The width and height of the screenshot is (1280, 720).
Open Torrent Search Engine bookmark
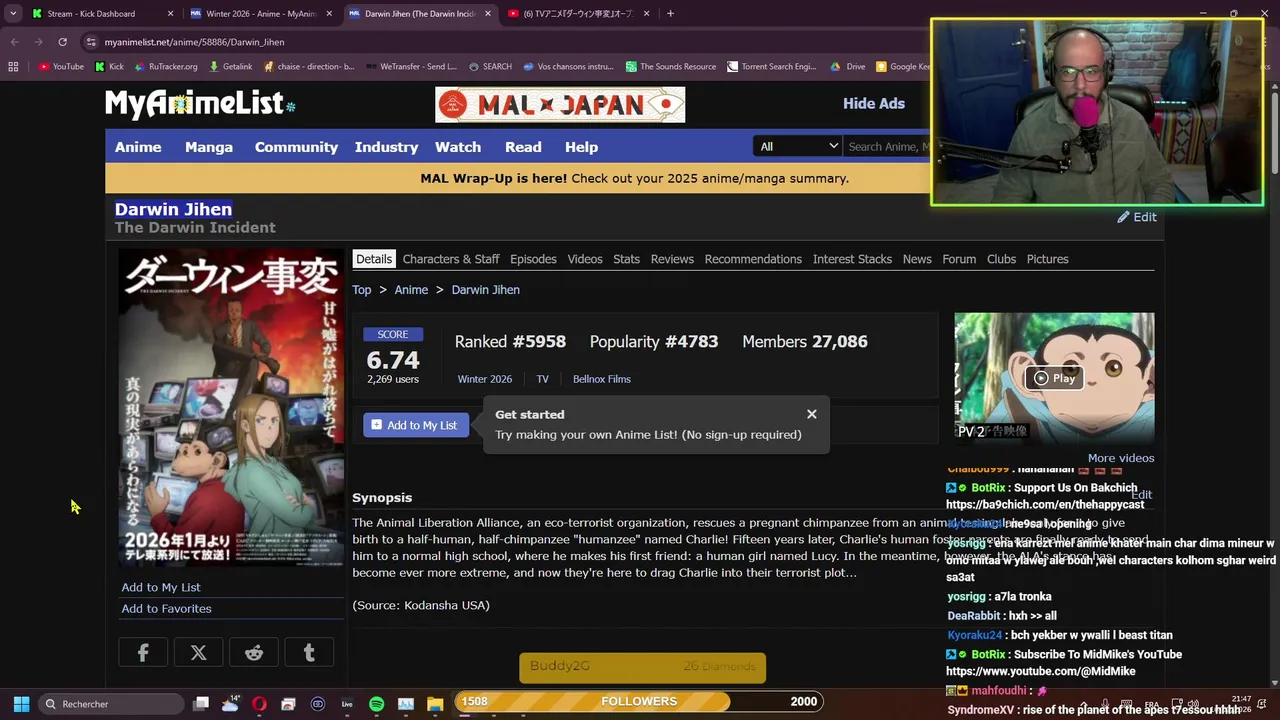click(x=772, y=67)
